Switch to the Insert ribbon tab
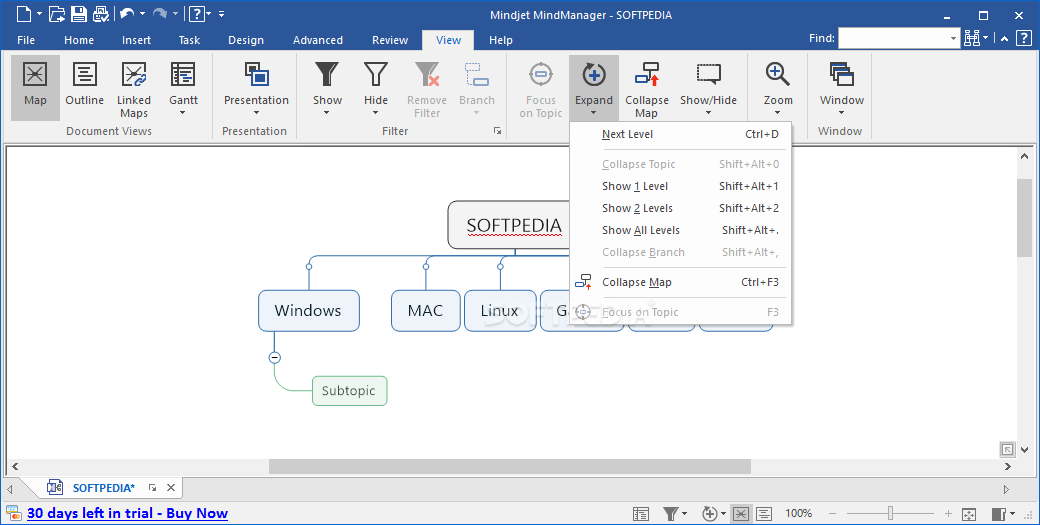Screen dimensions: 1040x525 136,40
